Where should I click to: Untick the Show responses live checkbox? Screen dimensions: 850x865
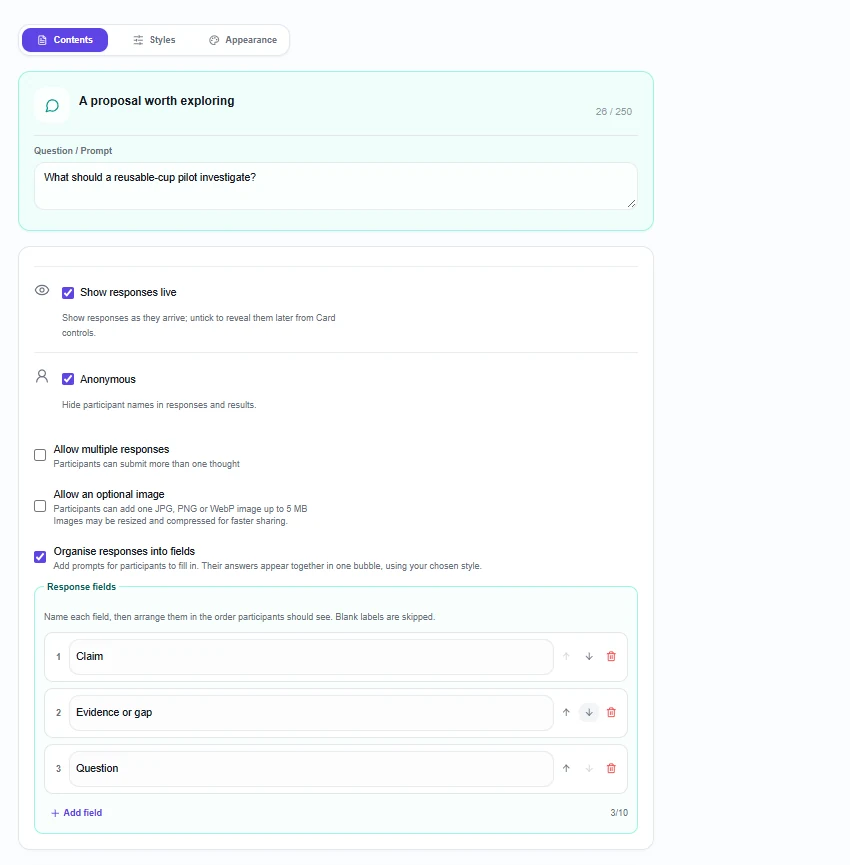pyautogui.click(x=68, y=292)
